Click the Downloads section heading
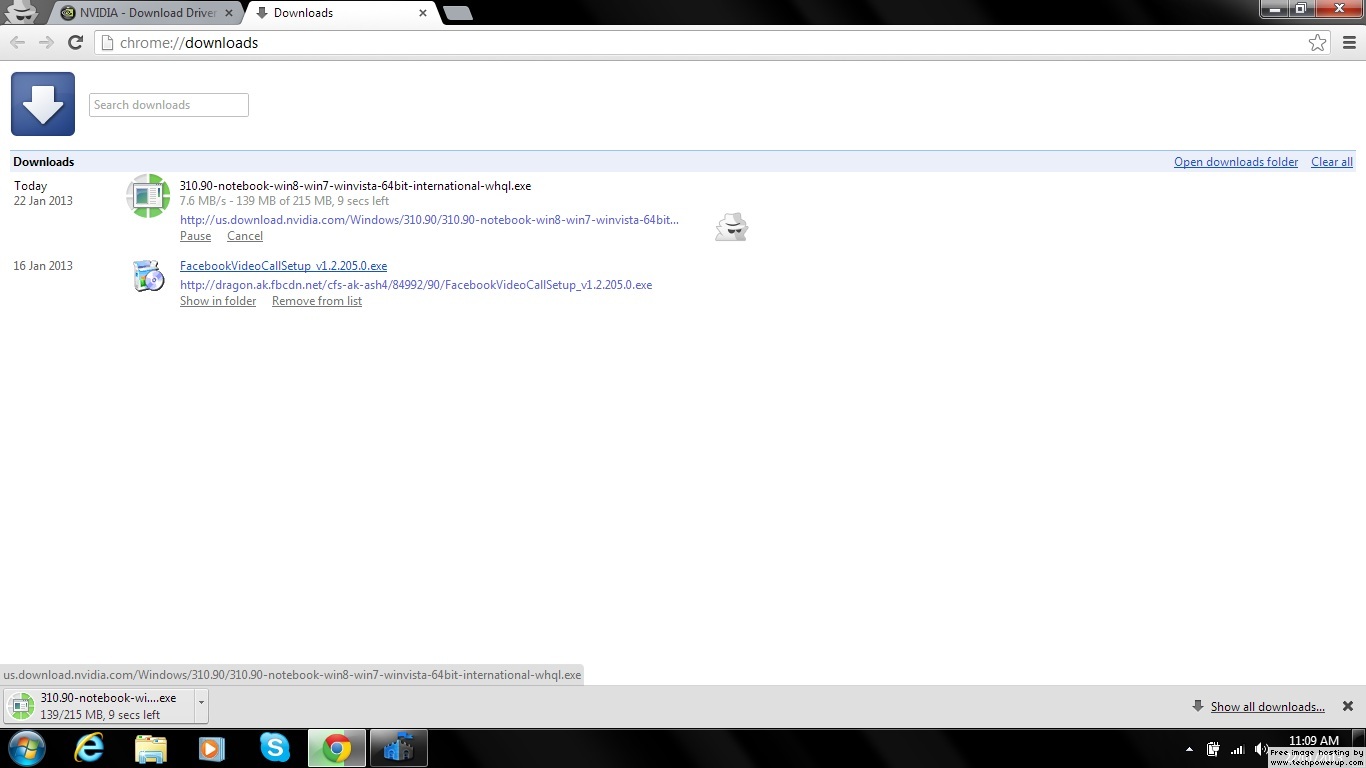Viewport: 1366px width, 768px height. 44,162
